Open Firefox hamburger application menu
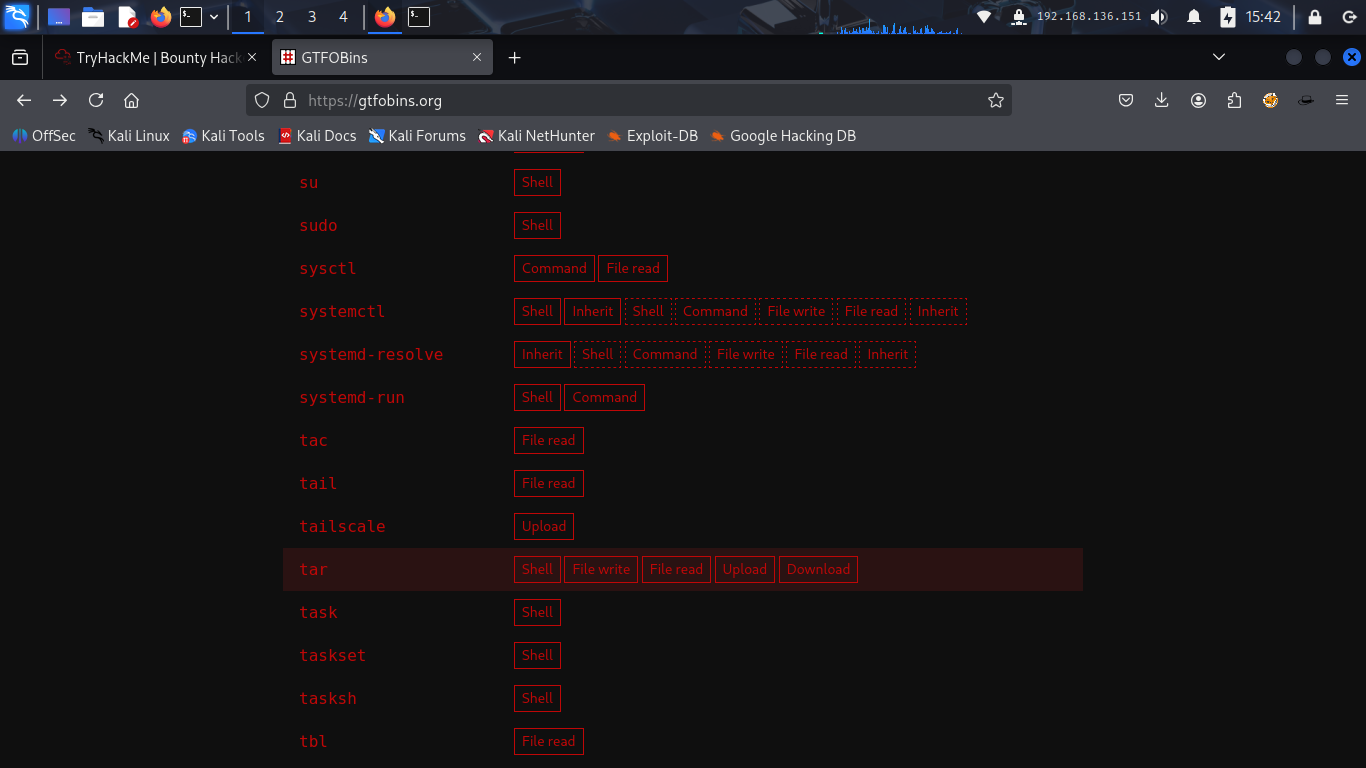 tap(1342, 100)
